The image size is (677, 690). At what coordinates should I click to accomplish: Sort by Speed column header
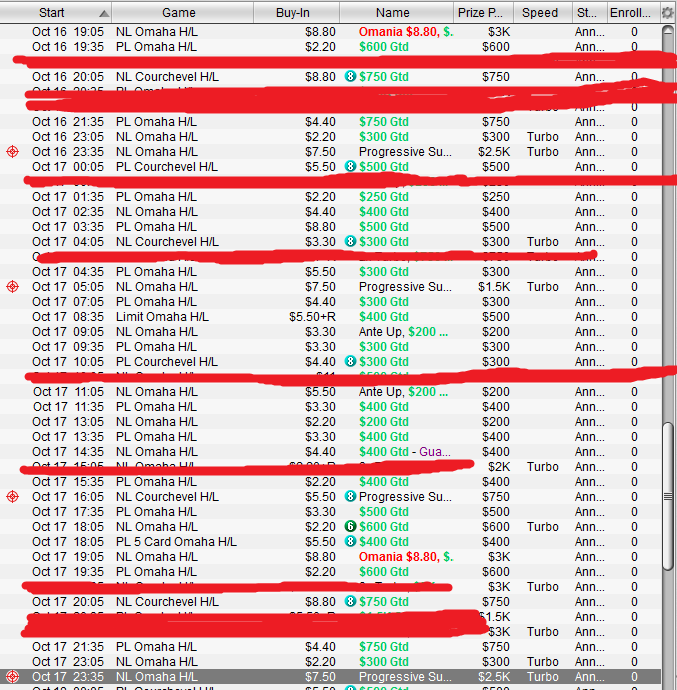(542, 12)
